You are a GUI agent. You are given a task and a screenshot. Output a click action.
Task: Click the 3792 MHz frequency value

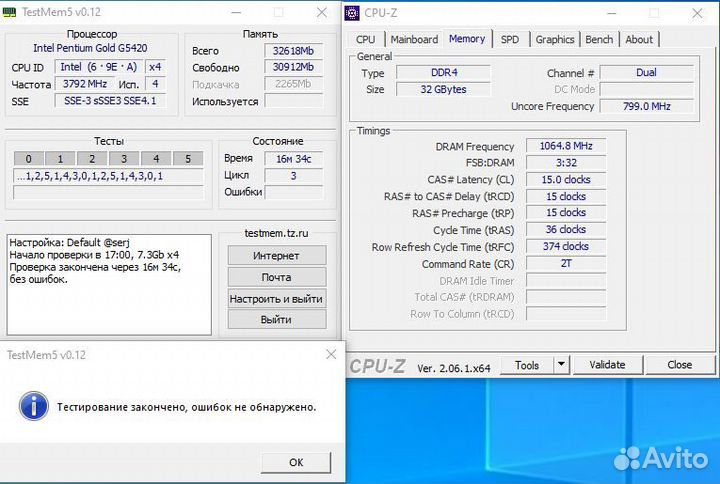(x=84, y=84)
